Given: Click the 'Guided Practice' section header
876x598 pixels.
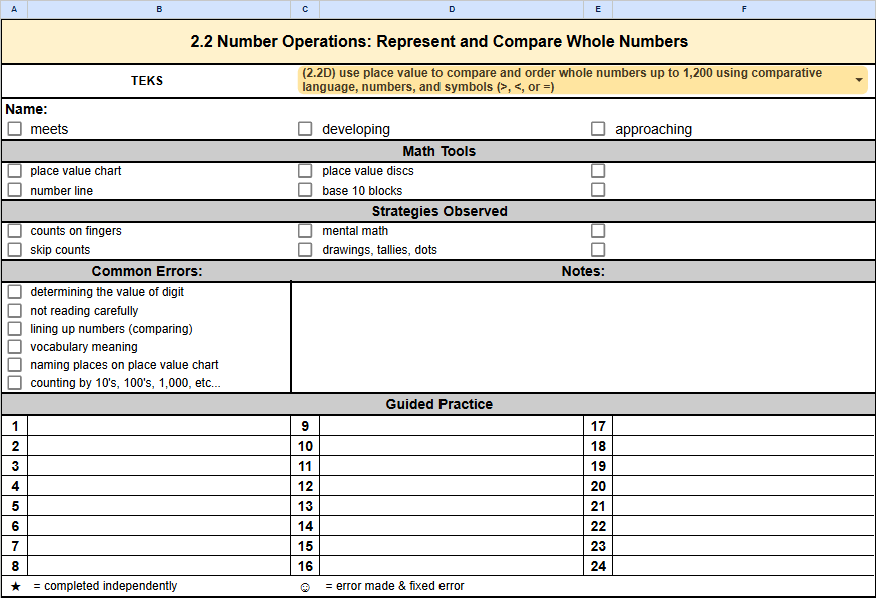Looking at the screenshot, I should (x=439, y=404).
